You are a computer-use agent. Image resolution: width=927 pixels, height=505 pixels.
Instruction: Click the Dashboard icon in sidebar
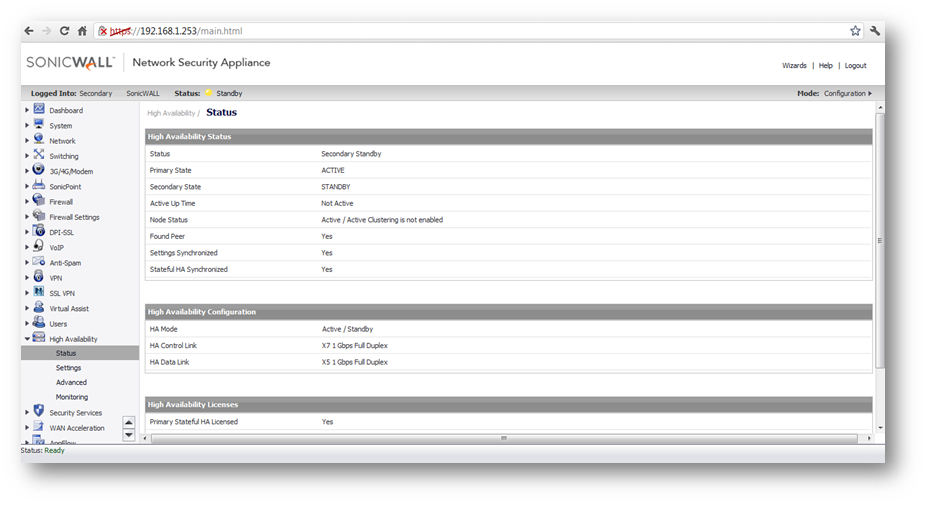[39, 109]
